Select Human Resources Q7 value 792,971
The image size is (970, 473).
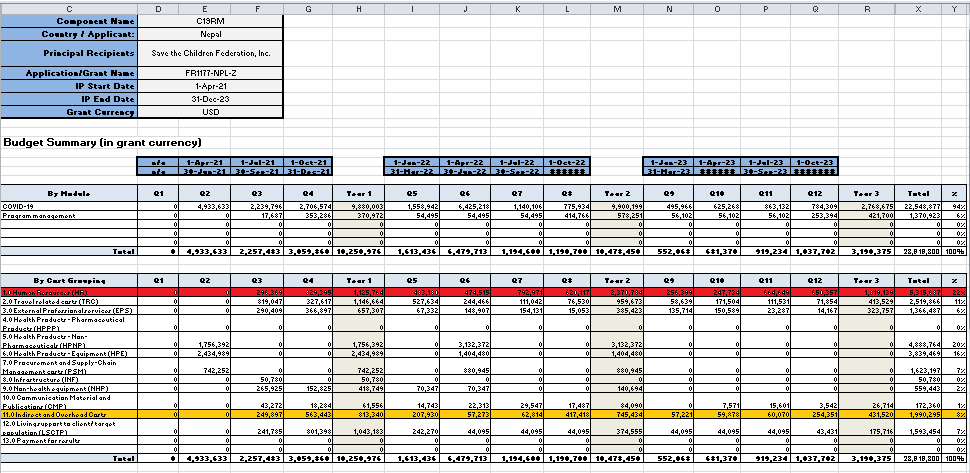(x=517, y=292)
